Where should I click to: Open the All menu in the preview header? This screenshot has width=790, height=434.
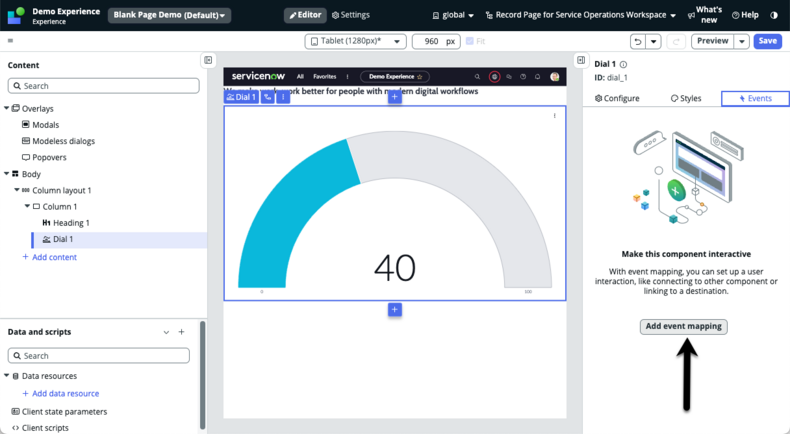[300, 77]
